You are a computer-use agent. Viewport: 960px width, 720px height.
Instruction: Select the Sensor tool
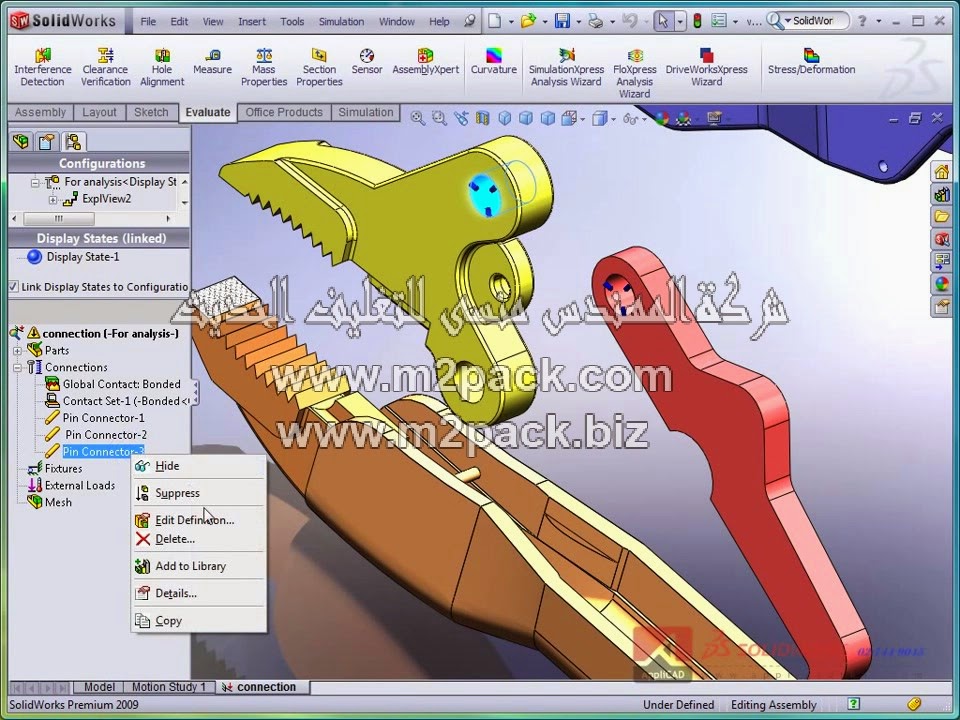click(x=367, y=62)
